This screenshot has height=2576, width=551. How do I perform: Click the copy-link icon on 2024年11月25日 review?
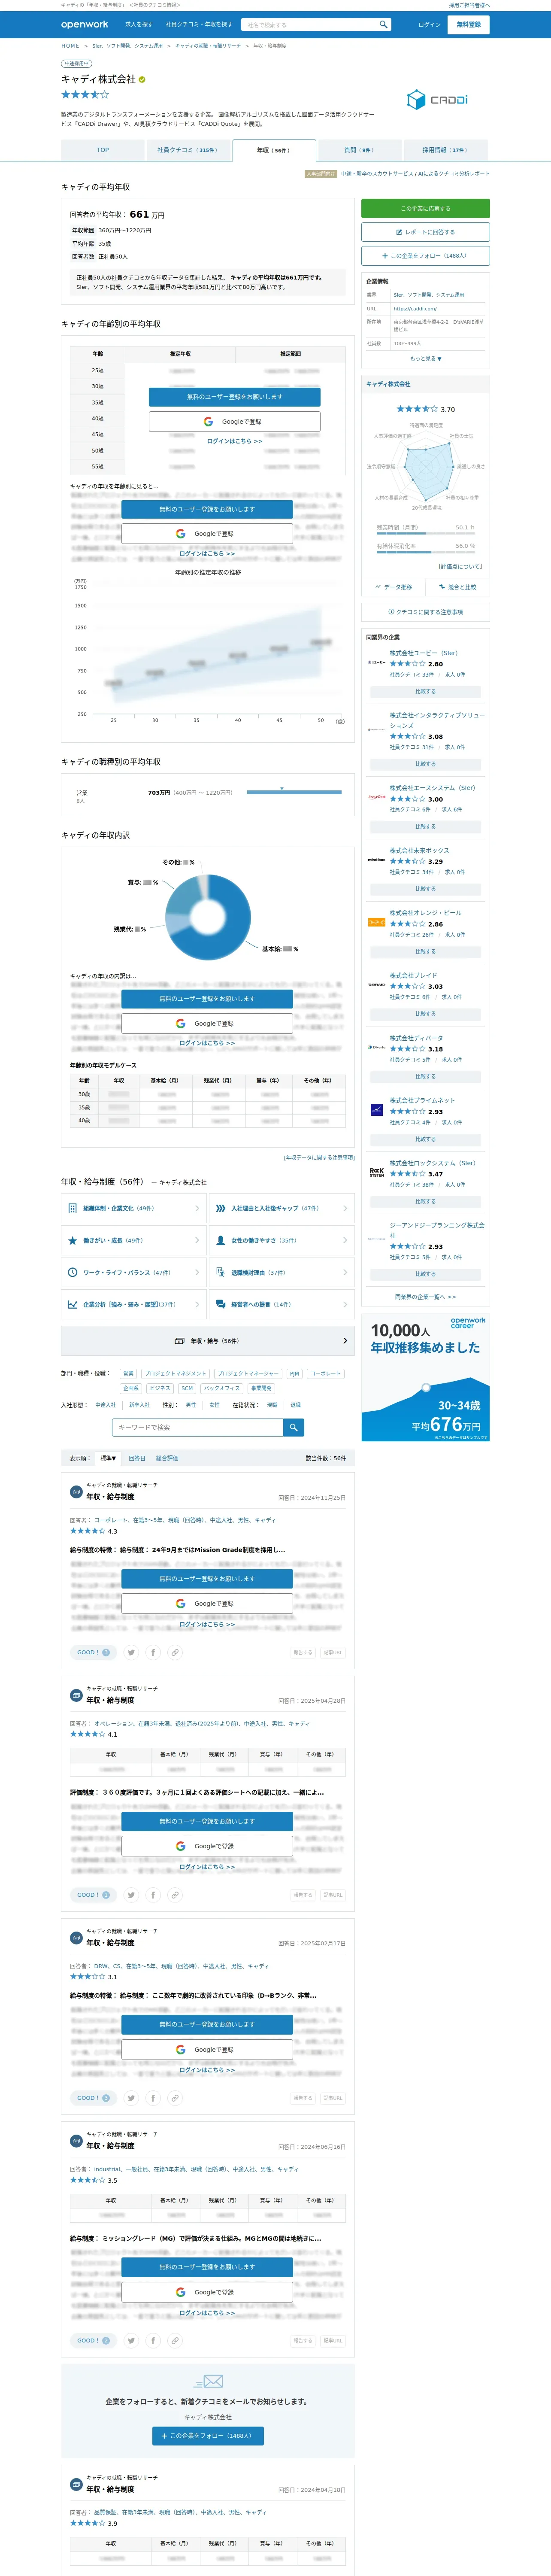[x=175, y=1652]
